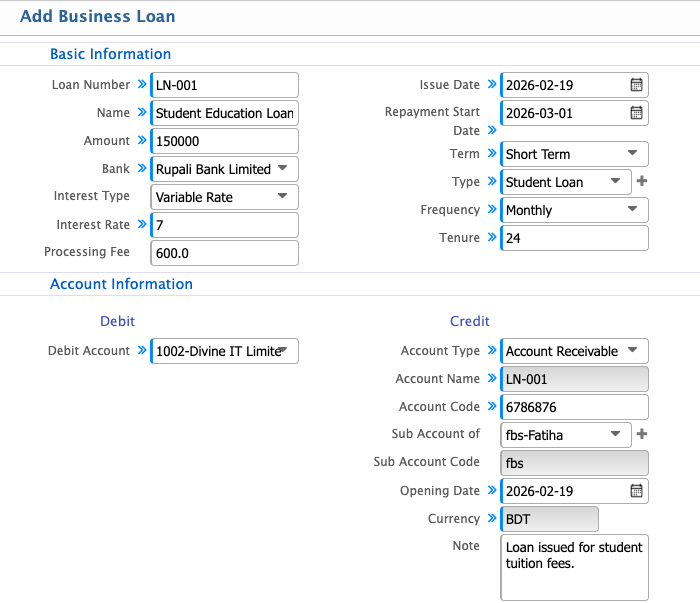
Task: Open the Issue Date calendar picker
Action: [636, 85]
